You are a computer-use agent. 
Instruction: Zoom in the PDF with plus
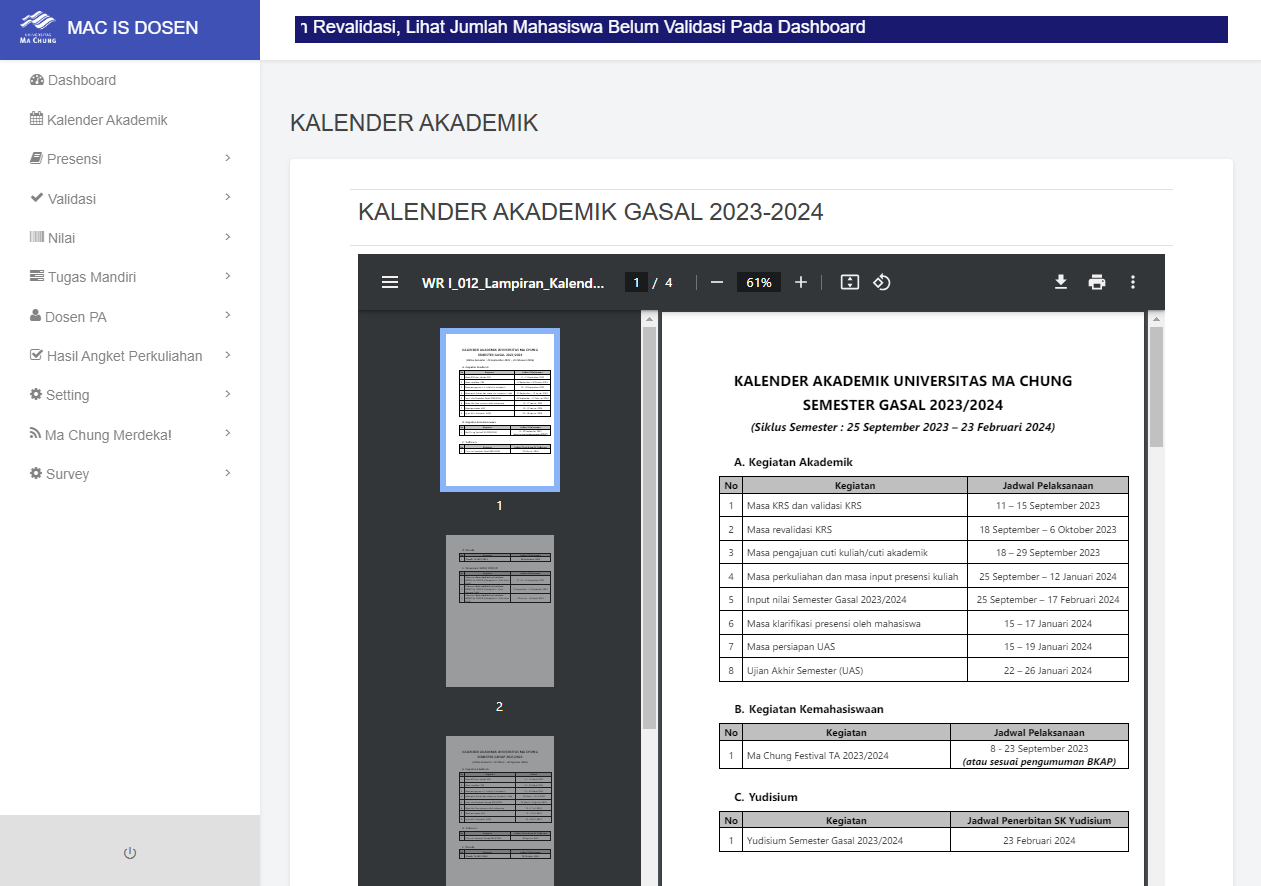[x=800, y=282]
